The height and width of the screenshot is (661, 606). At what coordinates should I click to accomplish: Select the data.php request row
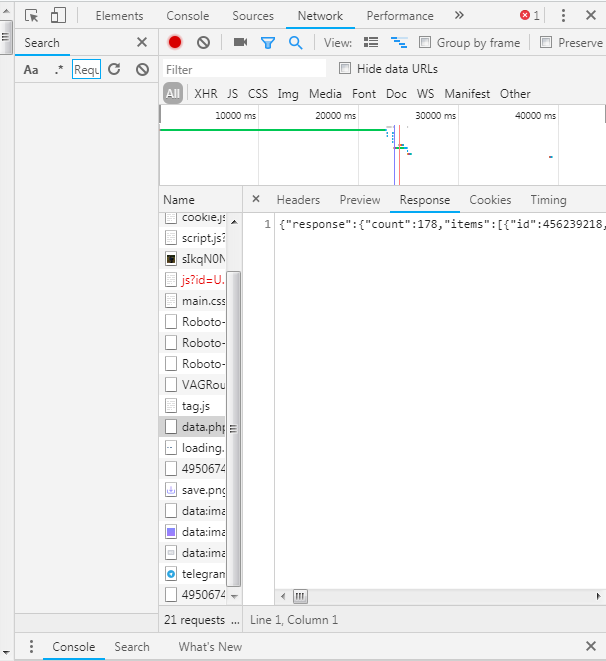(x=193, y=427)
